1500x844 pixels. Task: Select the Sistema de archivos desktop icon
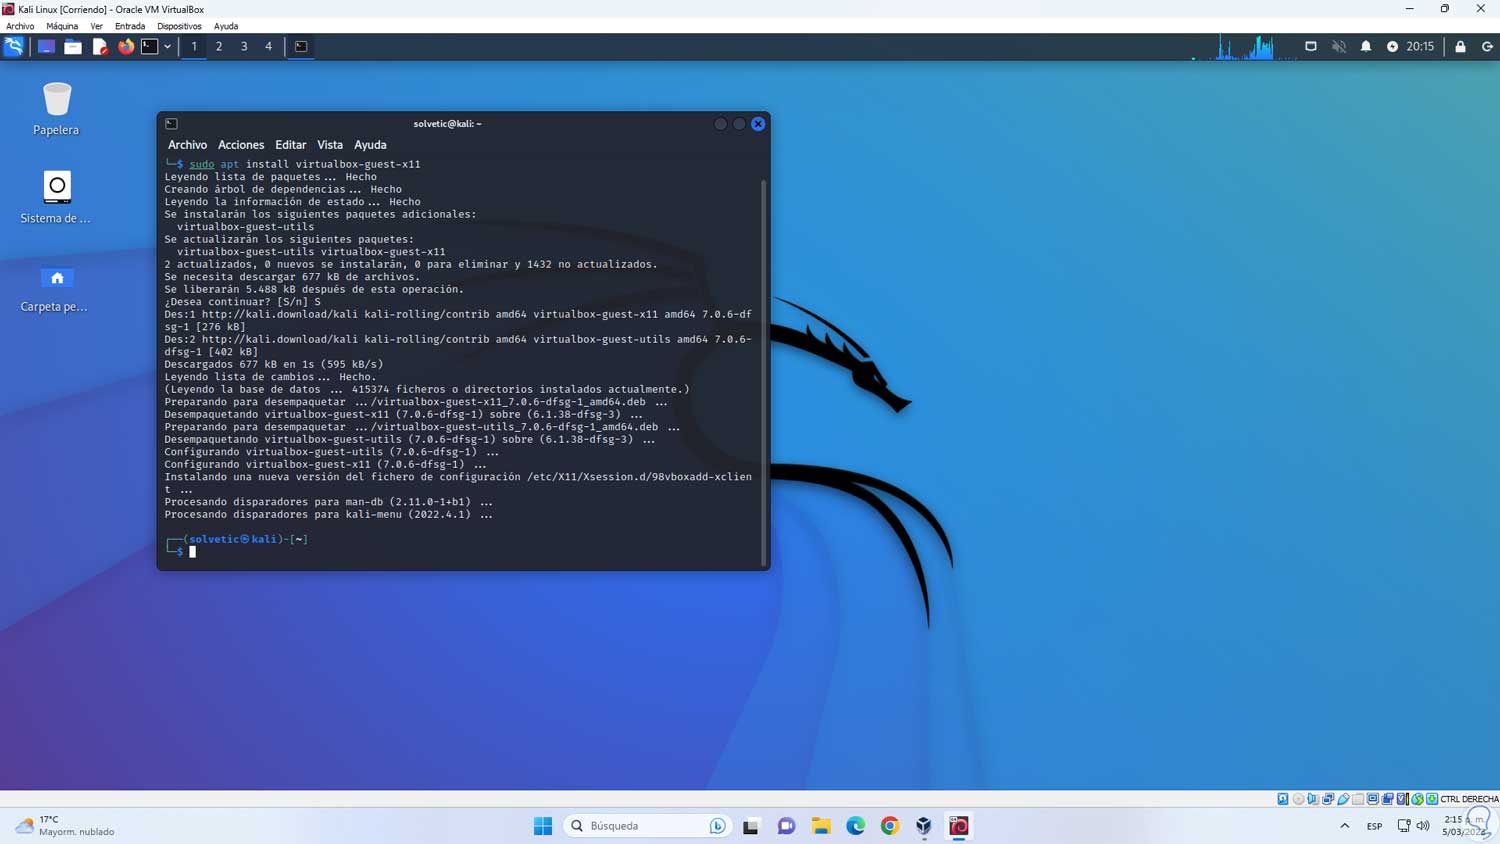coord(56,197)
